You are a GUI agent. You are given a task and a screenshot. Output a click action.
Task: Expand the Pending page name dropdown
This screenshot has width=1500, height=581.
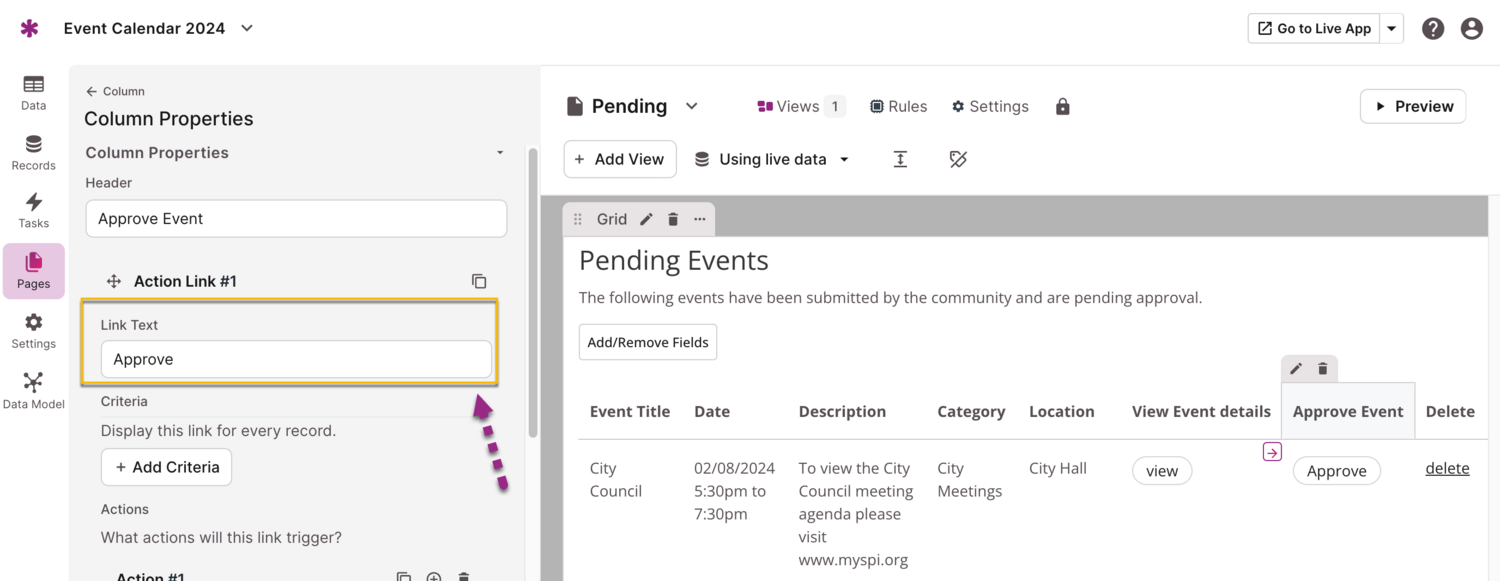pos(691,106)
